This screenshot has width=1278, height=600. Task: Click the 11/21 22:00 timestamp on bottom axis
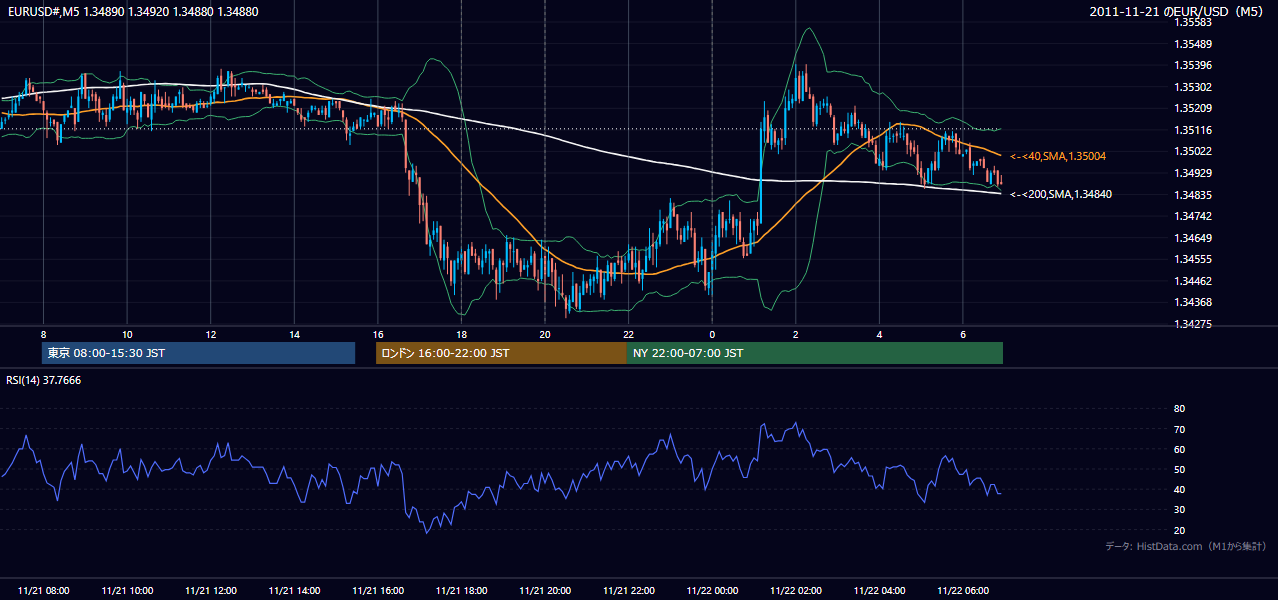click(x=629, y=591)
